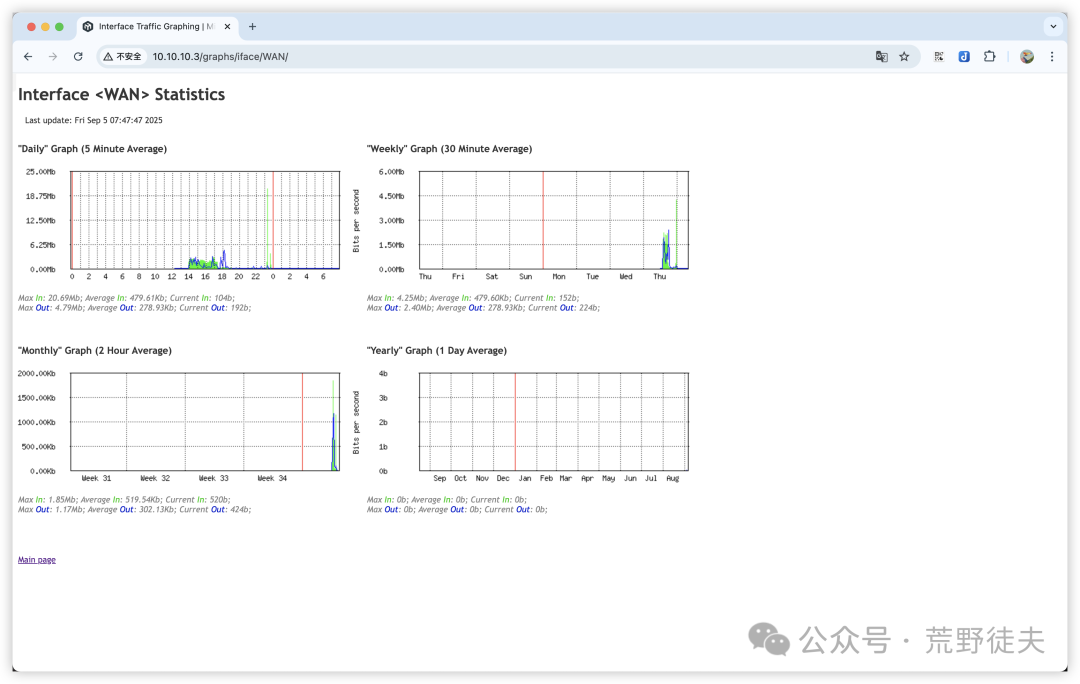Click the "Yearly" Graph (1 Day Average) title
The height and width of the screenshot is (684, 1080).
(x=437, y=351)
